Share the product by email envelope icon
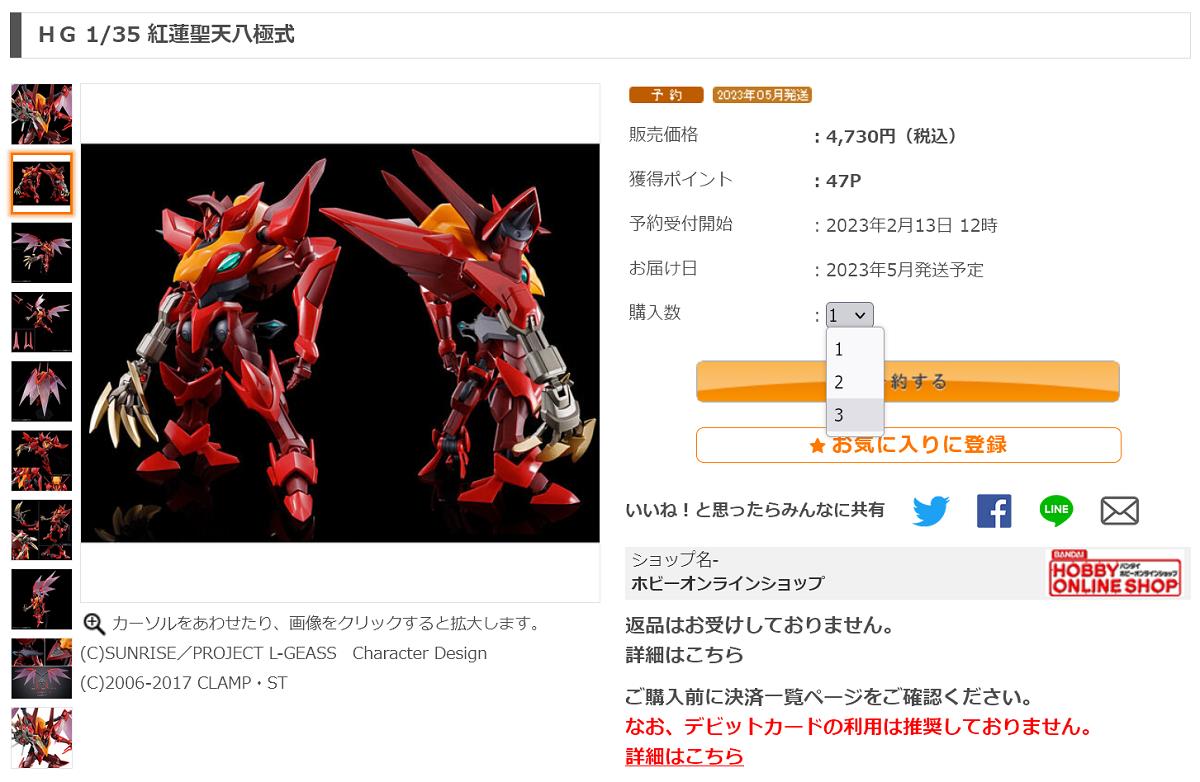The height and width of the screenshot is (782, 1200). point(1119,511)
